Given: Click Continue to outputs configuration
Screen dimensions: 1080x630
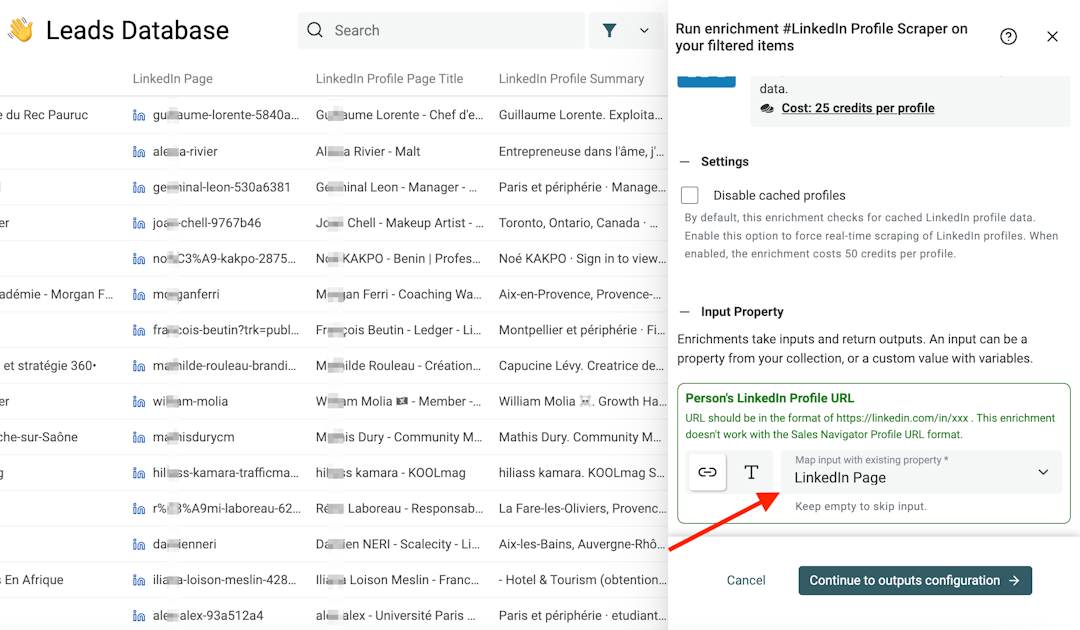Looking at the screenshot, I should coord(914,580).
